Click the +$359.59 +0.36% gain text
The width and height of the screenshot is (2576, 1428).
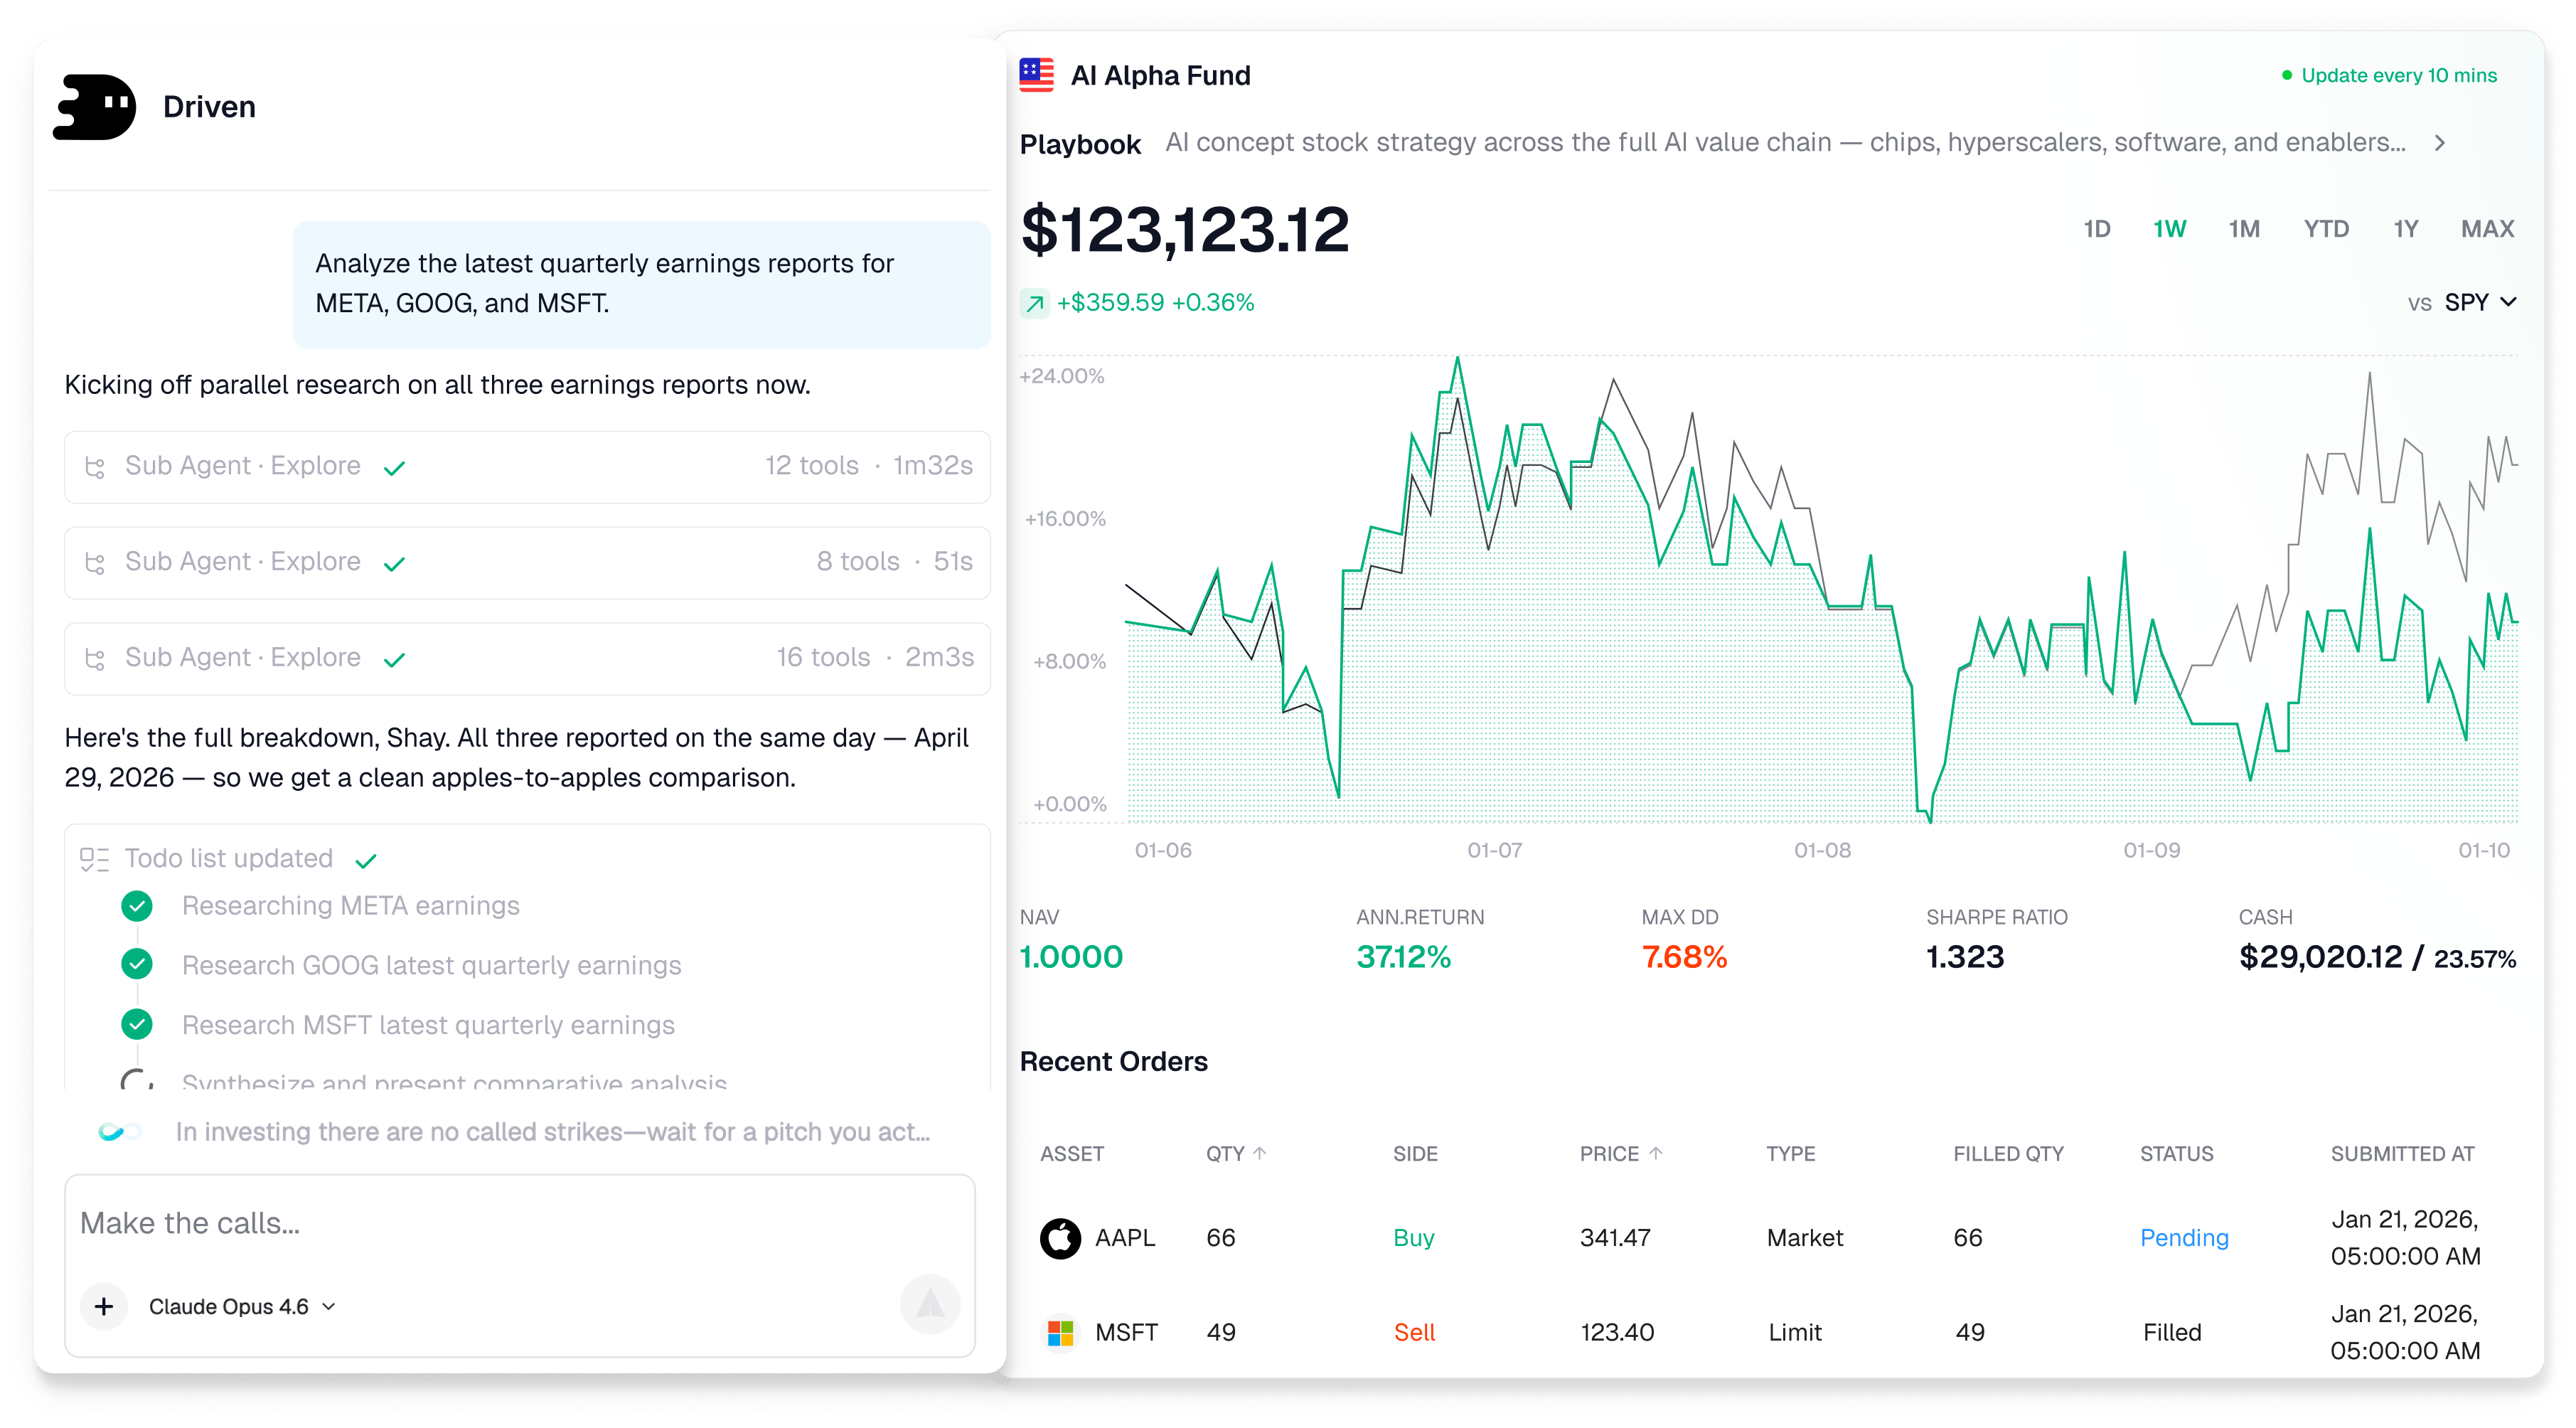pos(1155,303)
